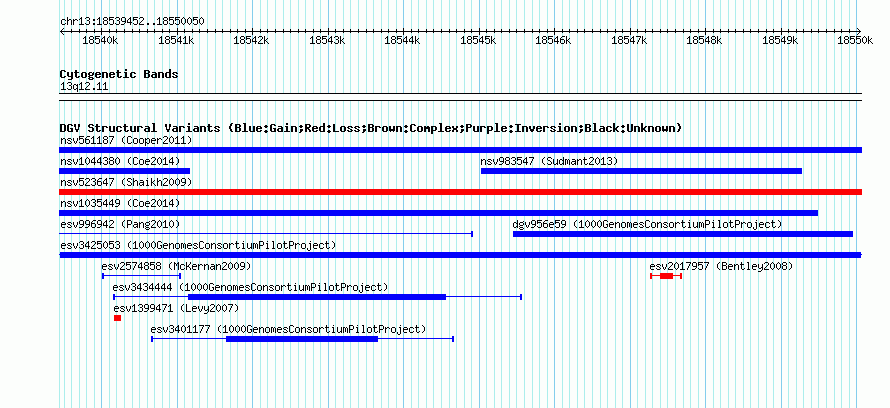Click the nsv1035449 (Coe2014) variant bar

coord(439,213)
